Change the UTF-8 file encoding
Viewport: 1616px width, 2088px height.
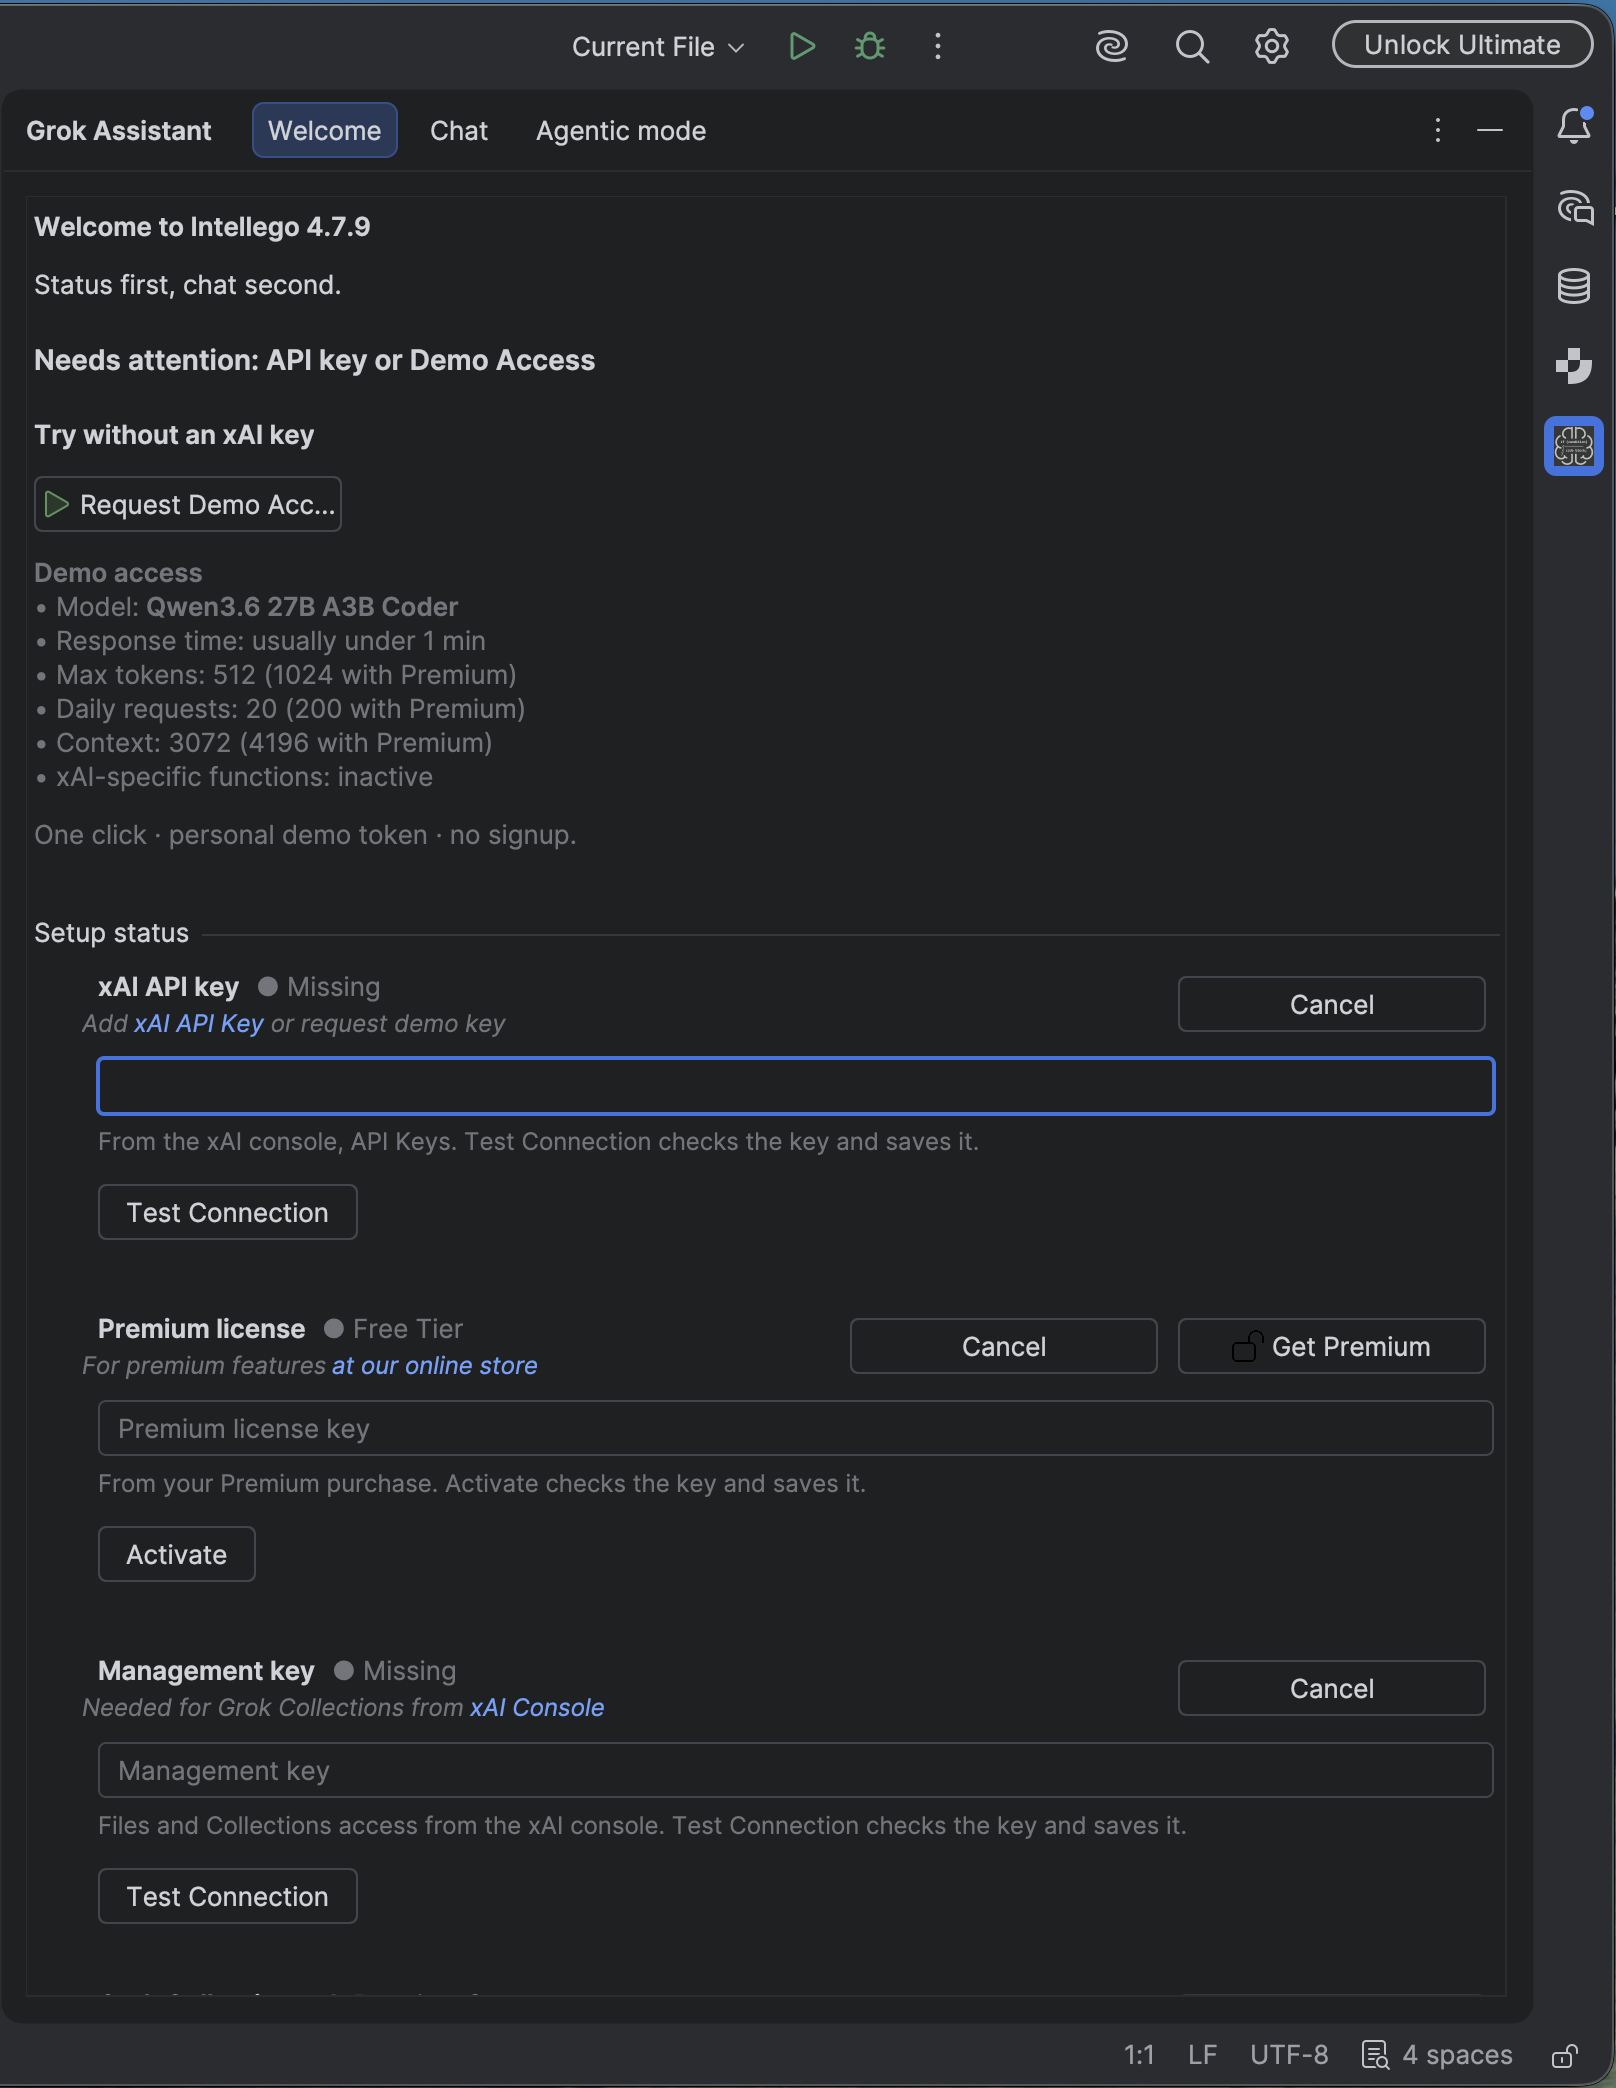(x=1289, y=2055)
